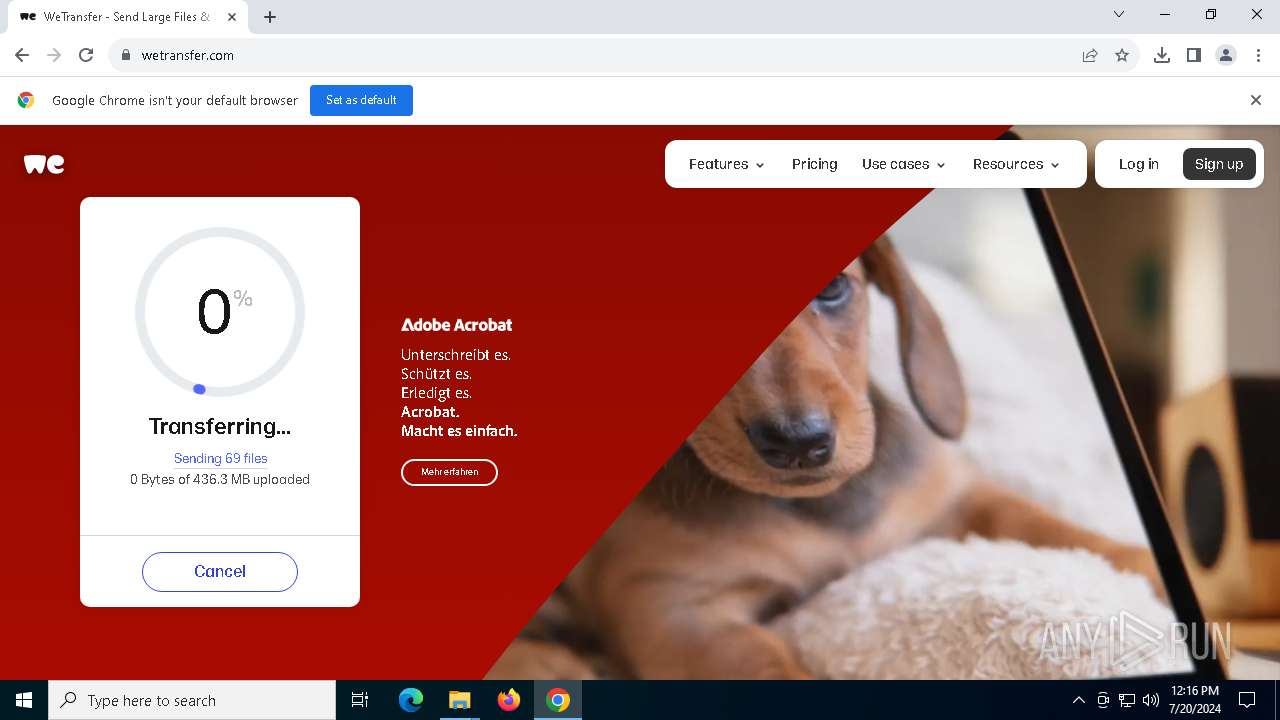Click the taskbar search box

click(x=192, y=700)
